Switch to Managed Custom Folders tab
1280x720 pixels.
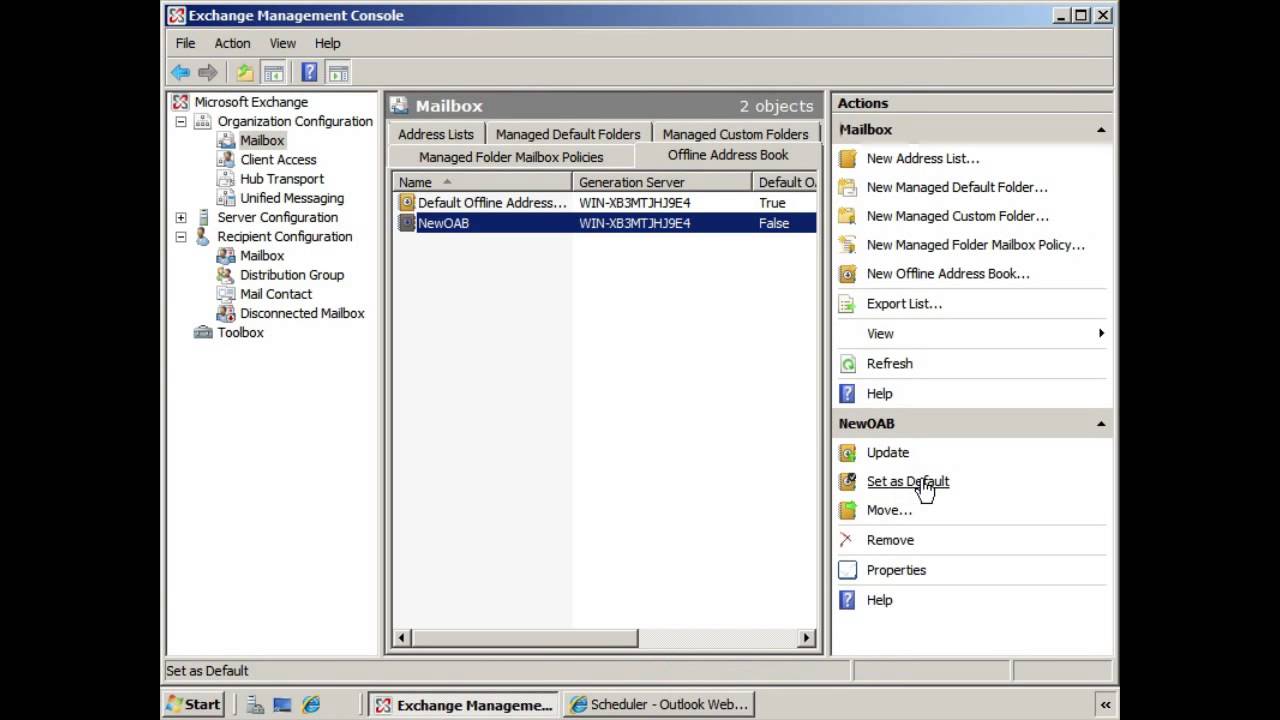click(x=735, y=134)
